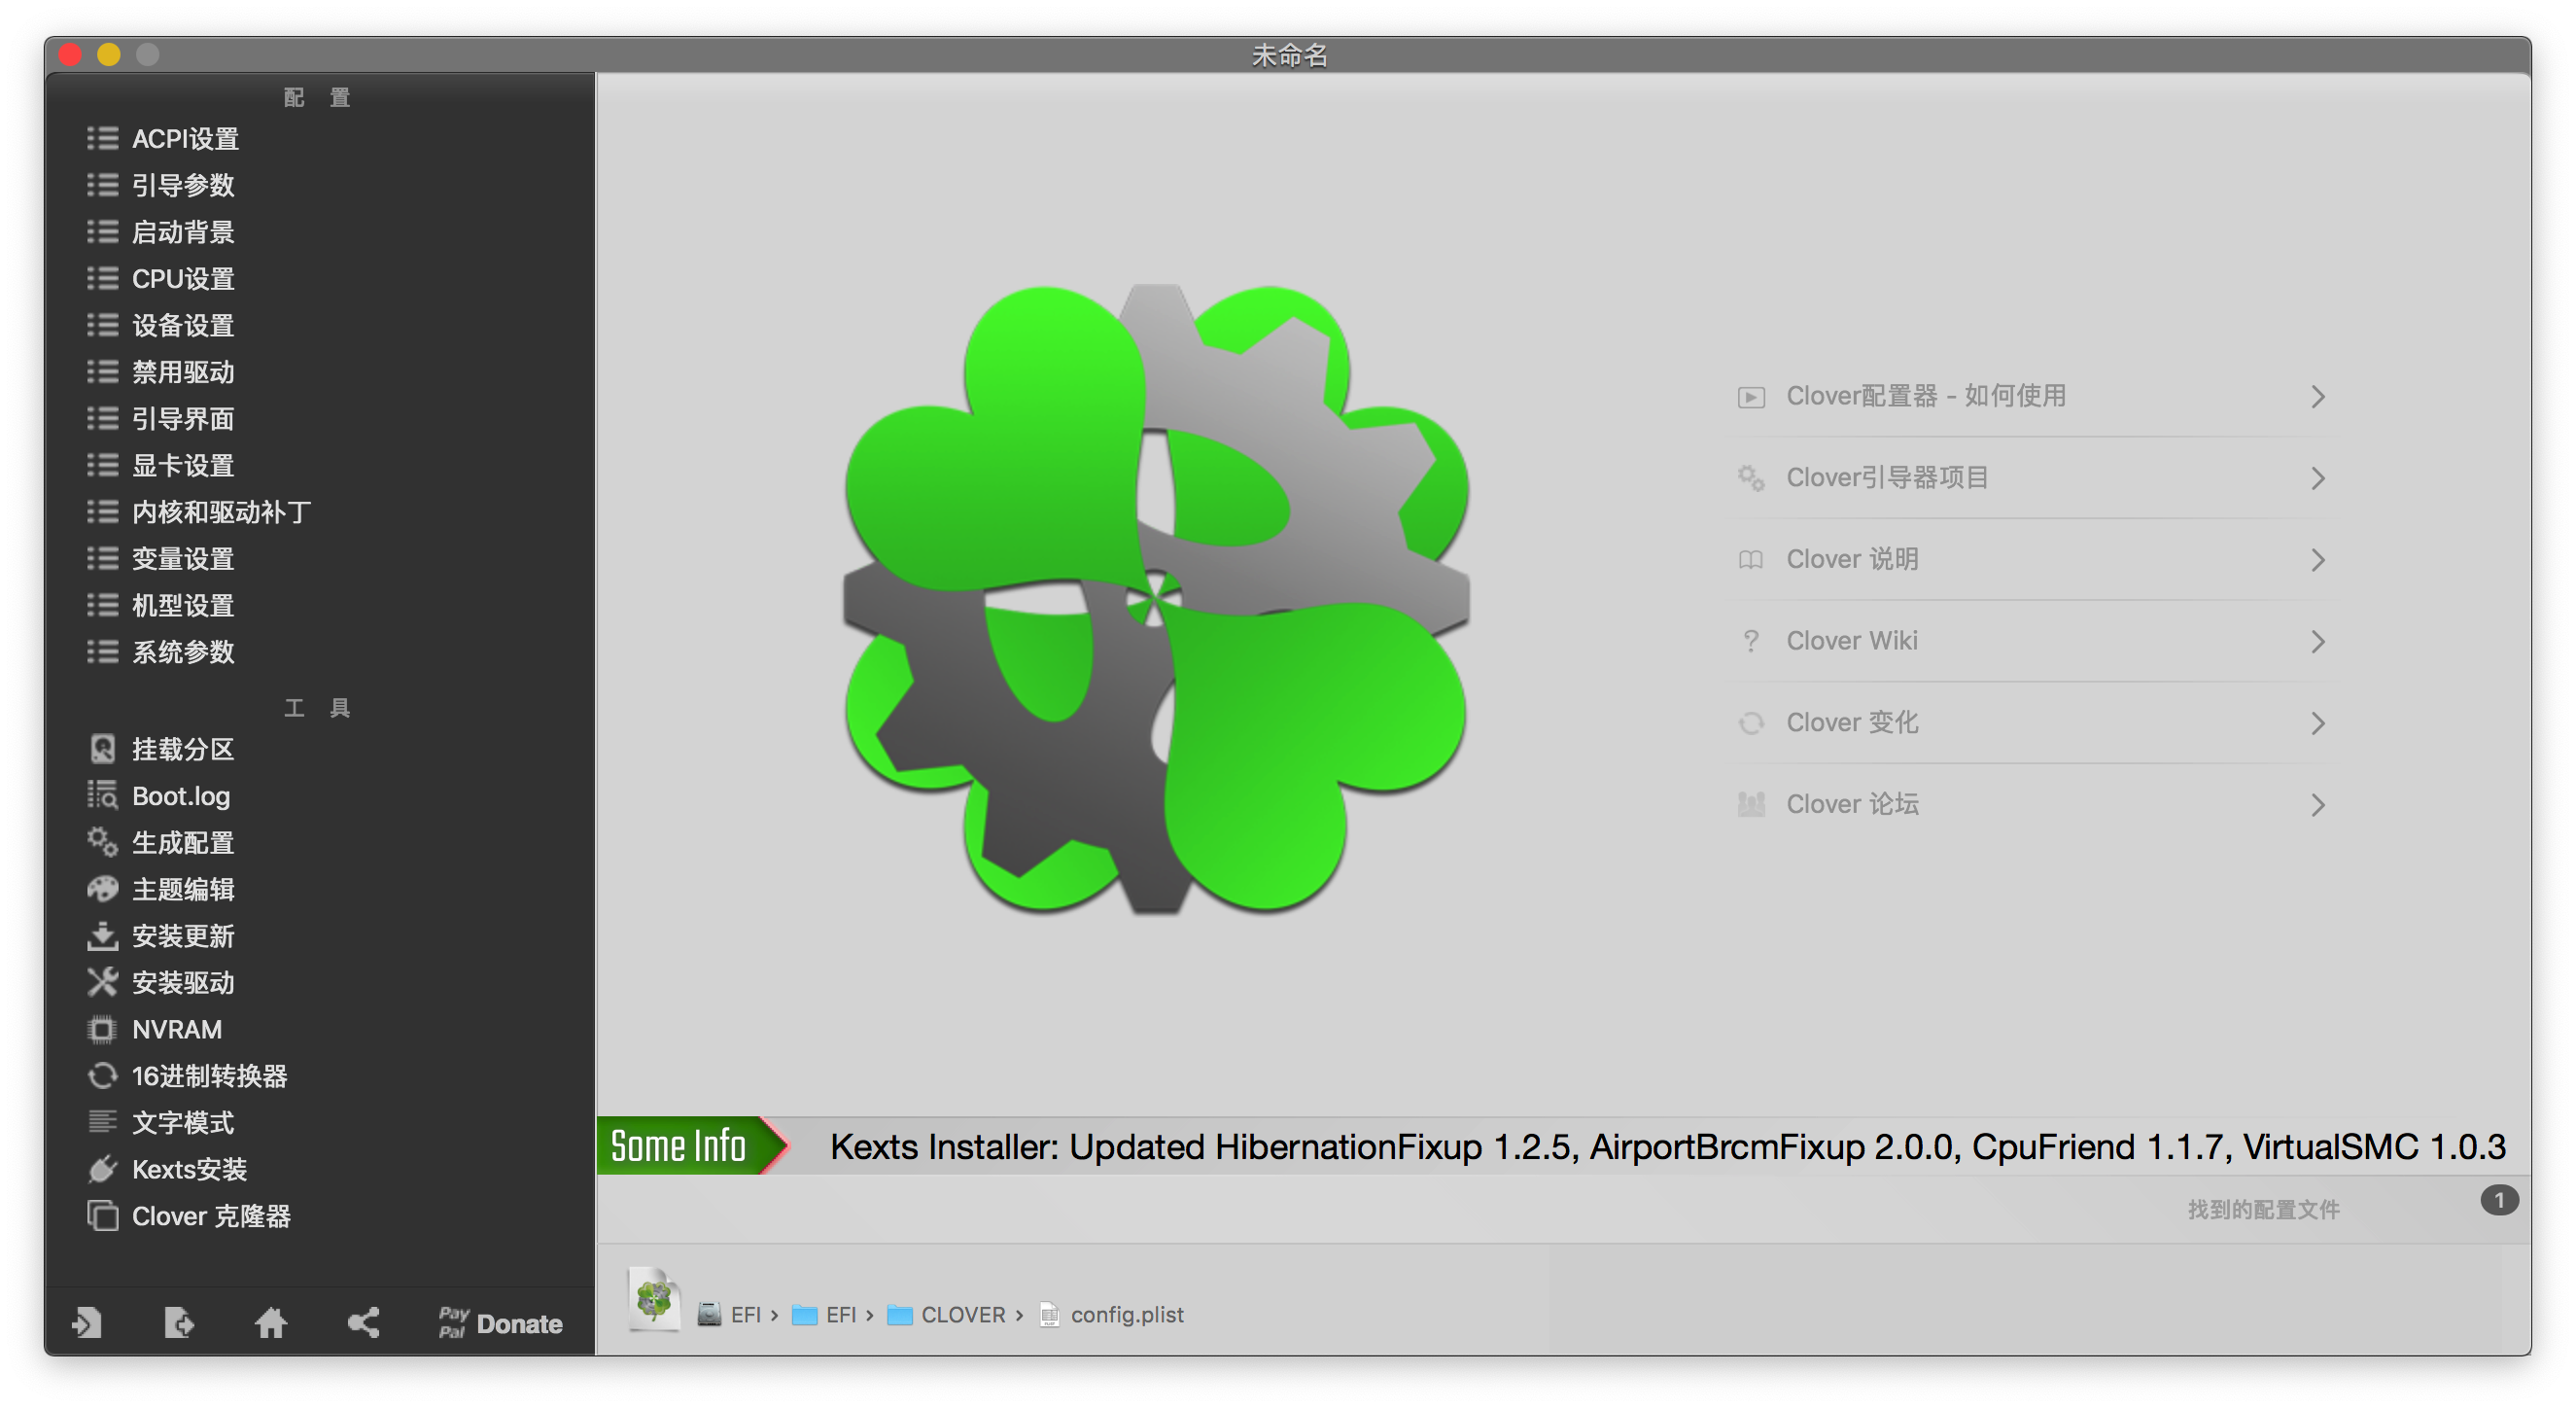Click the Home icon in bottom toolbar
2576x1408 pixels.
coord(271,1323)
